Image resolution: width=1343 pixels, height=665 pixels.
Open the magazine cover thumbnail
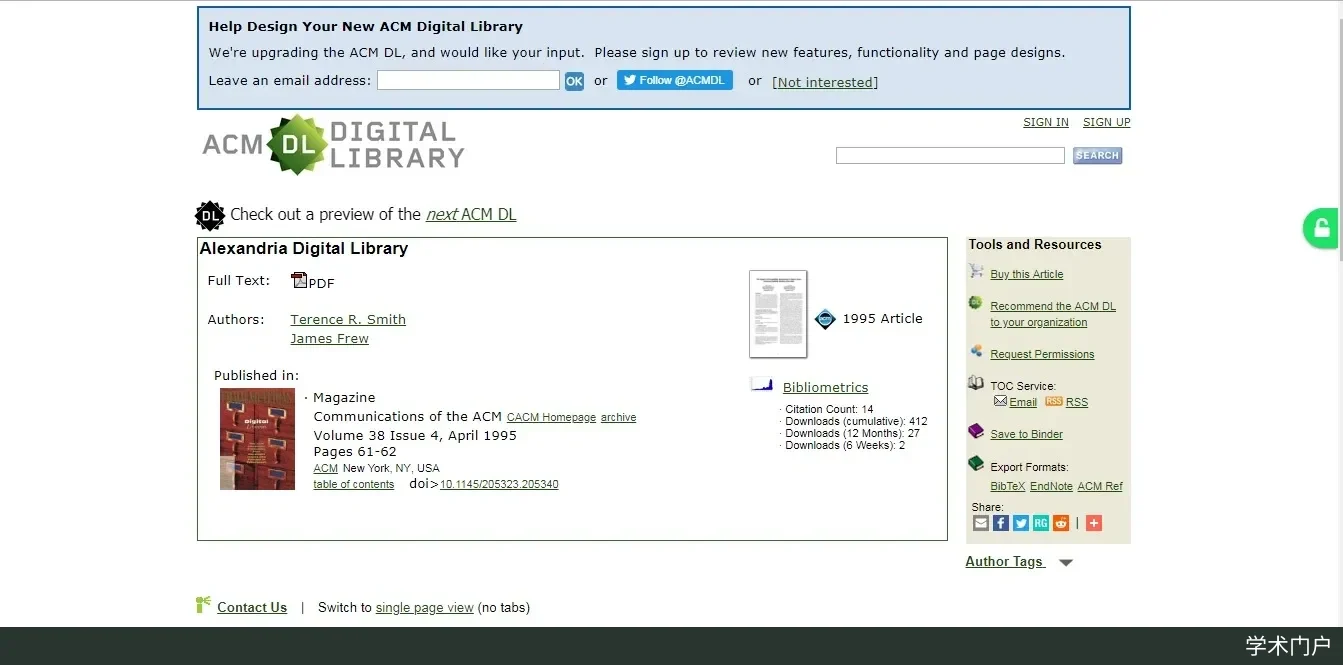tap(257, 439)
